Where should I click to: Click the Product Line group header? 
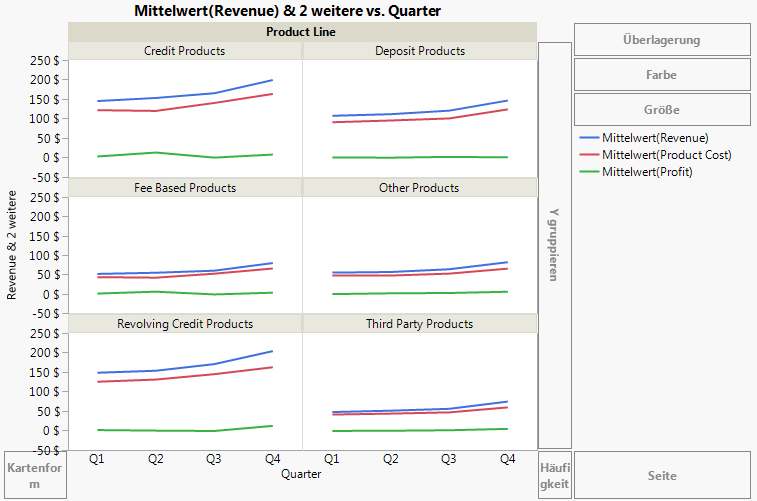302,32
